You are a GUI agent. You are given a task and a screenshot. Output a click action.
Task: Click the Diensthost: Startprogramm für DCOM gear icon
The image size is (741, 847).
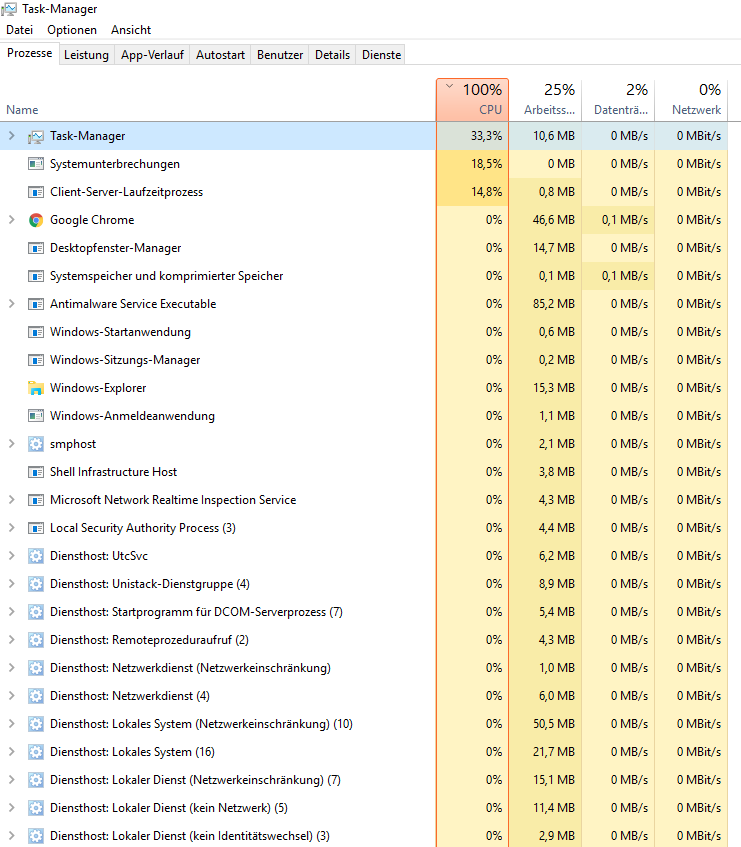tap(36, 612)
